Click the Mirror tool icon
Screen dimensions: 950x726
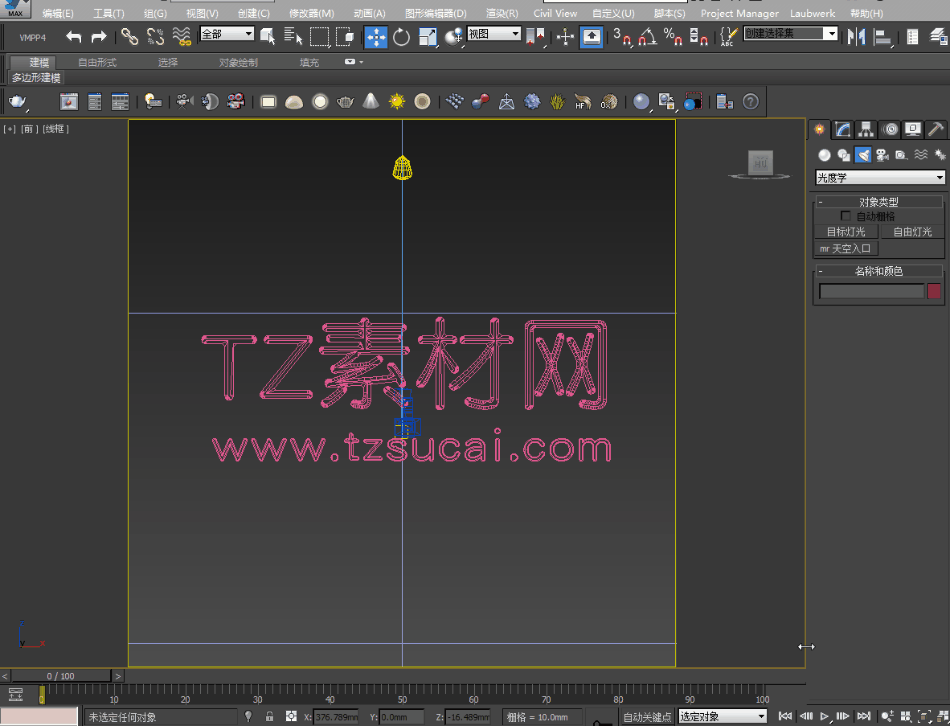tap(856, 37)
